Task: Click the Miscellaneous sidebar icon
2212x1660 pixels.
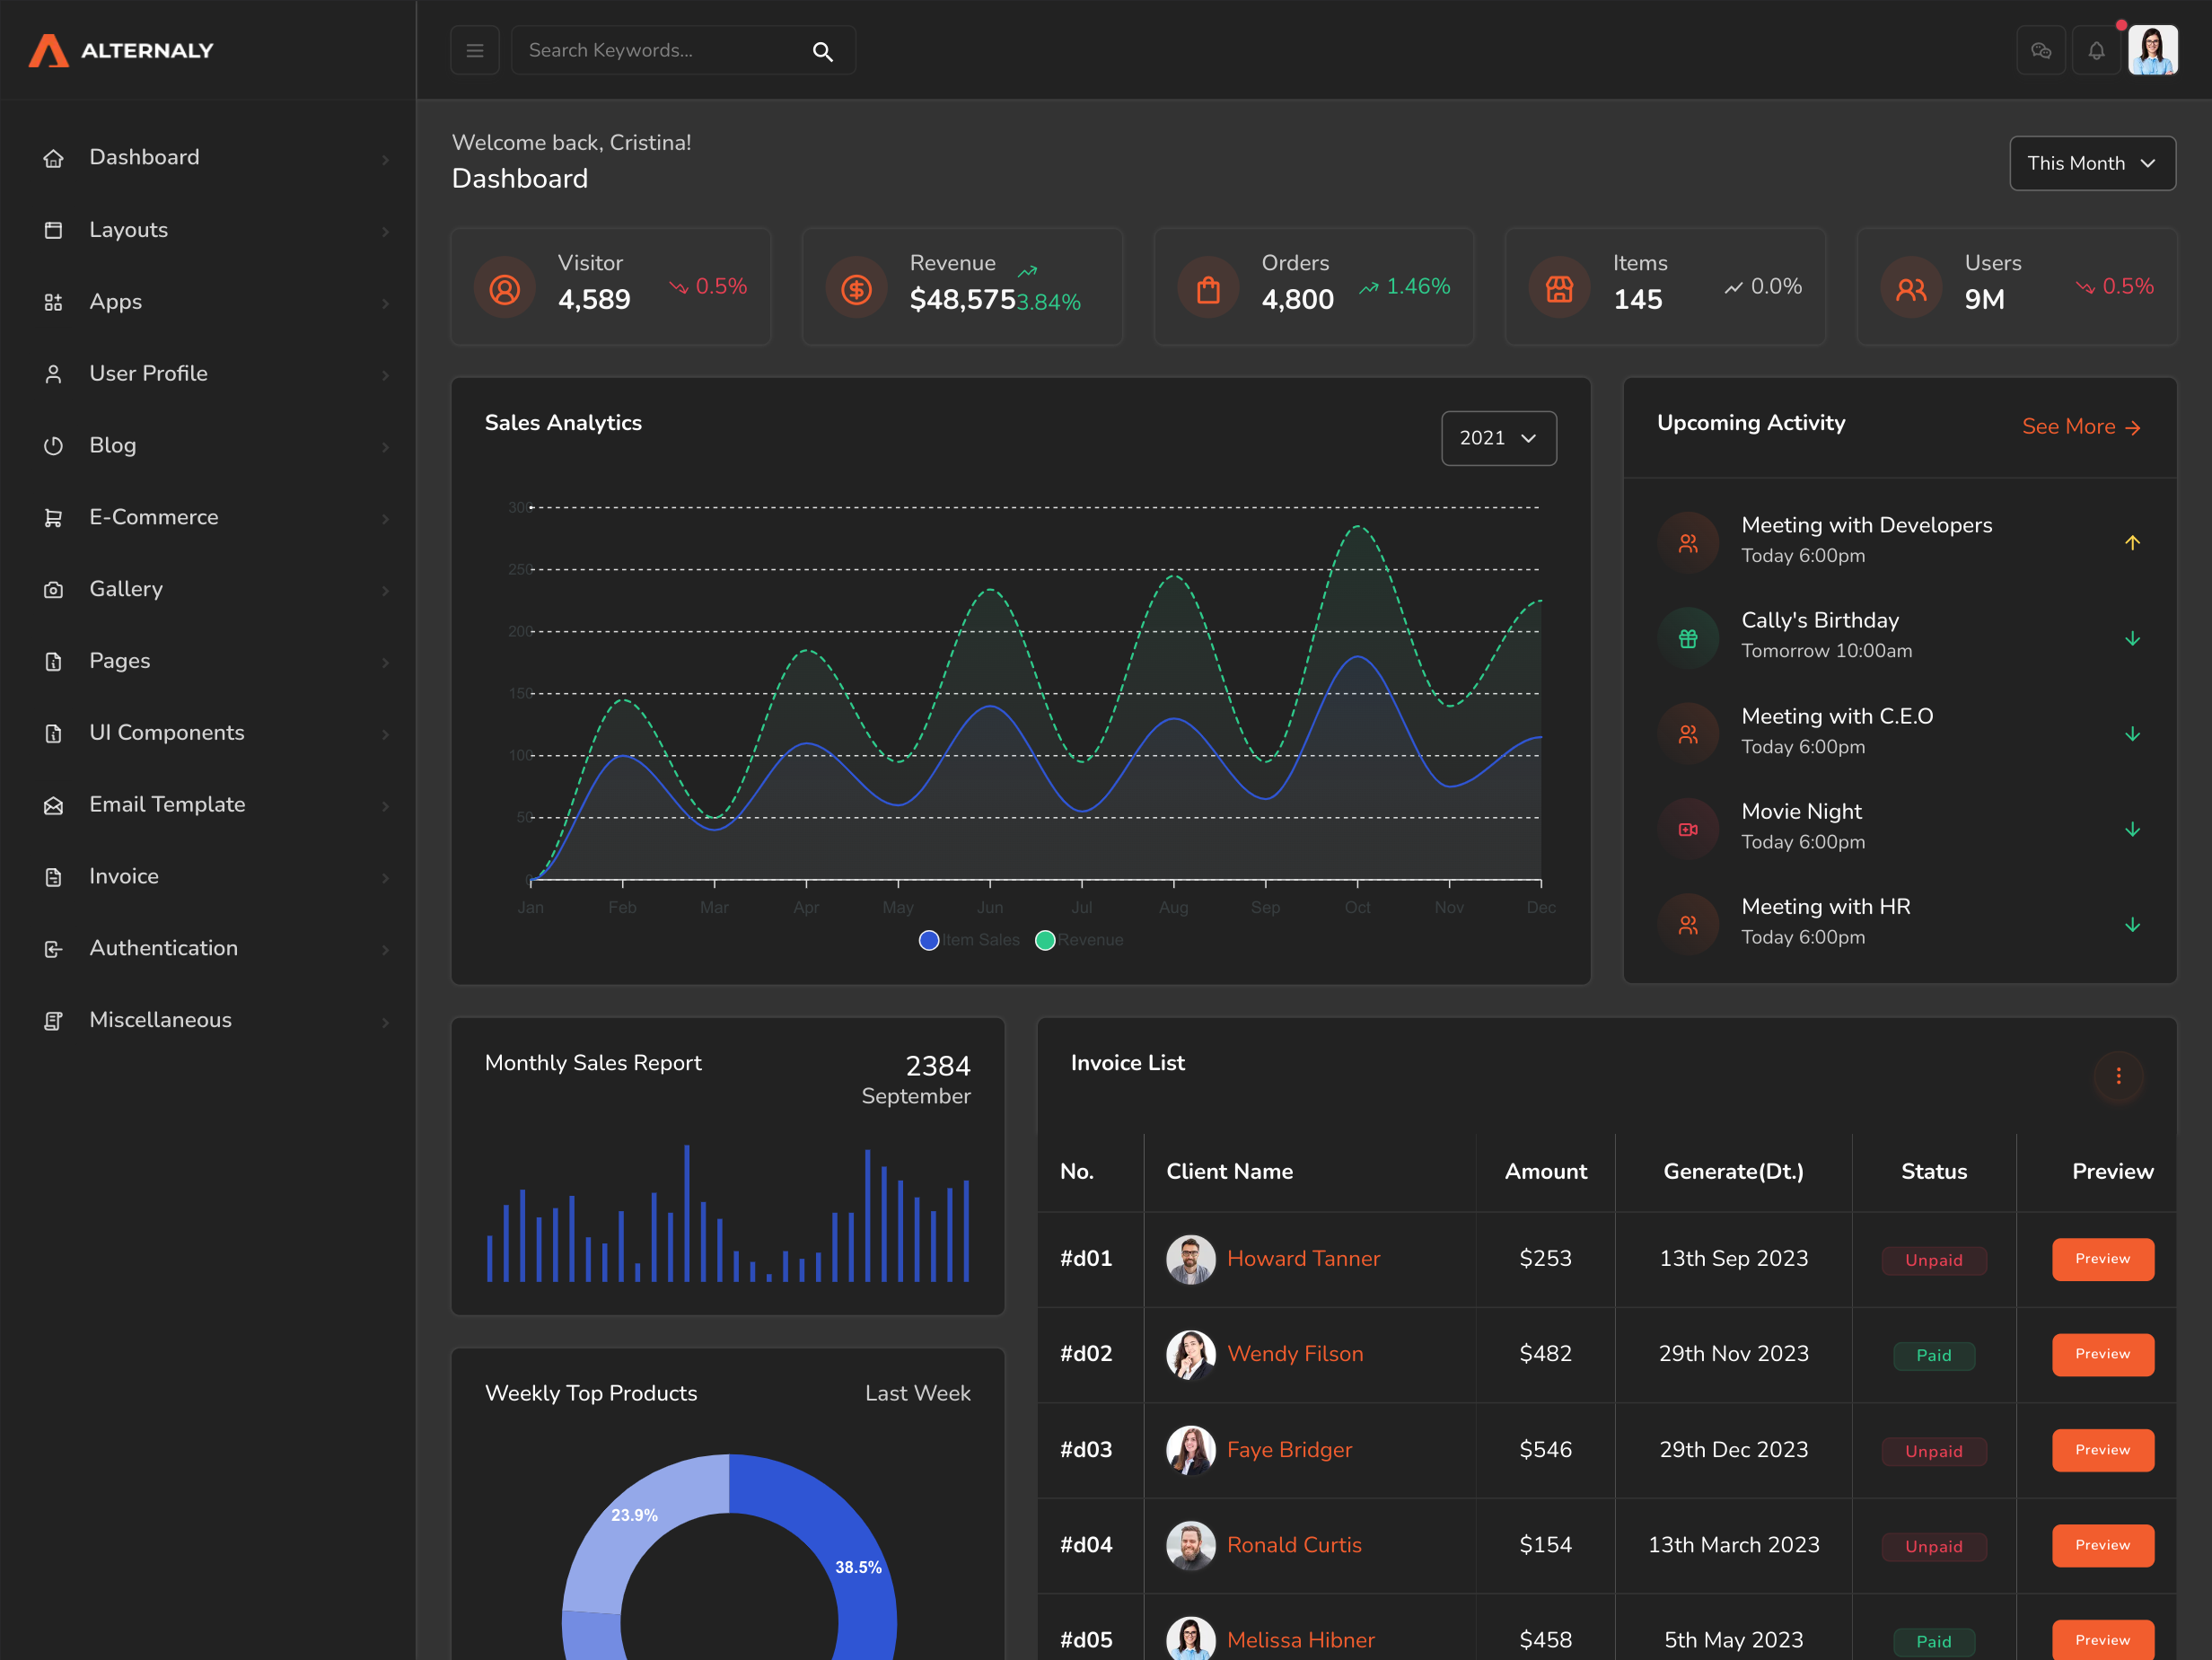Action: tap(54, 1021)
